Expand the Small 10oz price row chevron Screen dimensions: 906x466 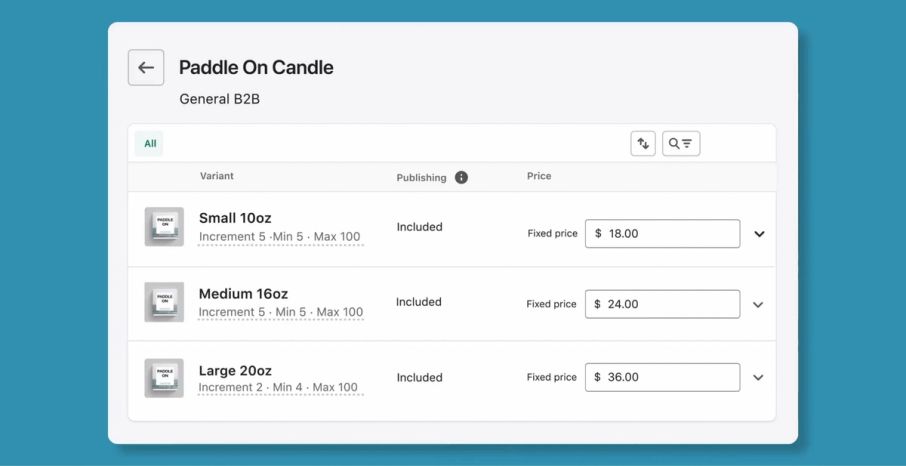(x=759, y=234)
